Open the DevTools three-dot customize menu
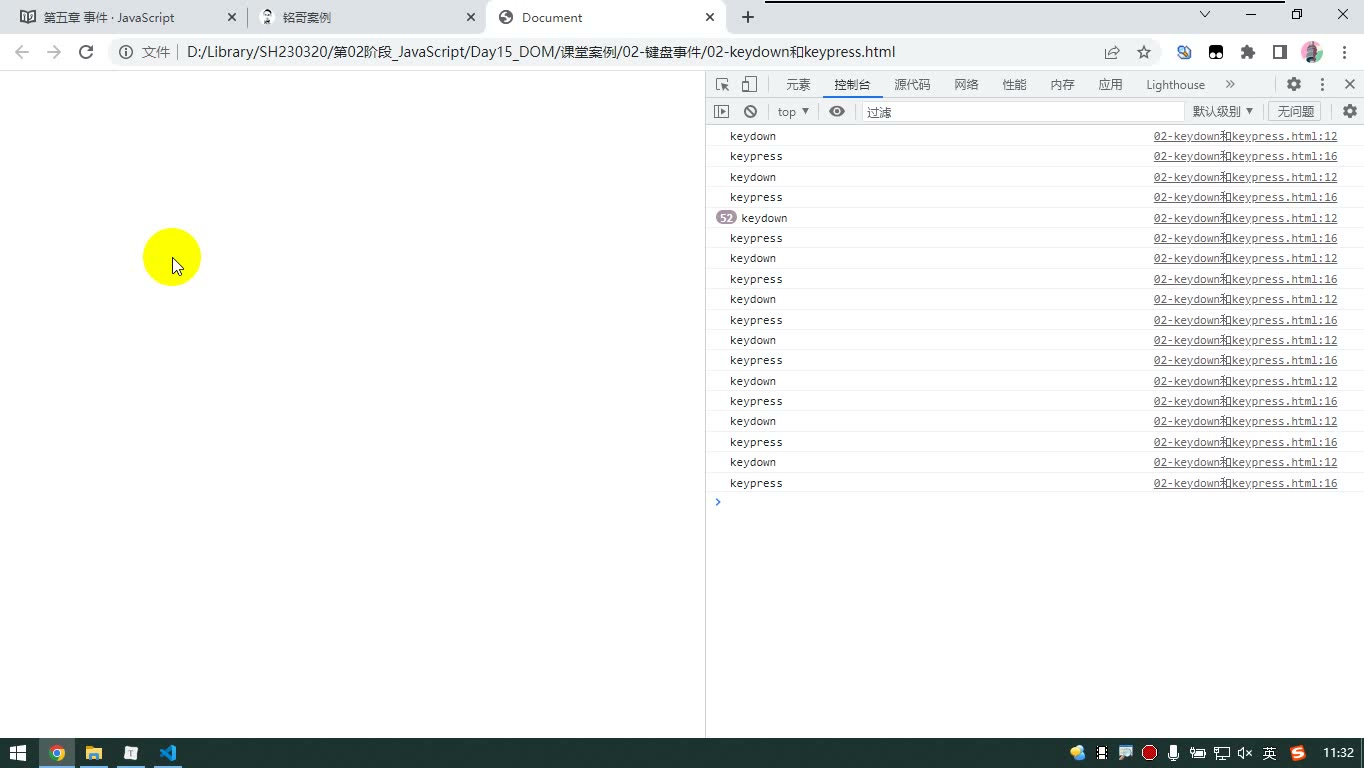Image resolution: width=1364 pixels, height=768 pixels. click(1322, 85)
